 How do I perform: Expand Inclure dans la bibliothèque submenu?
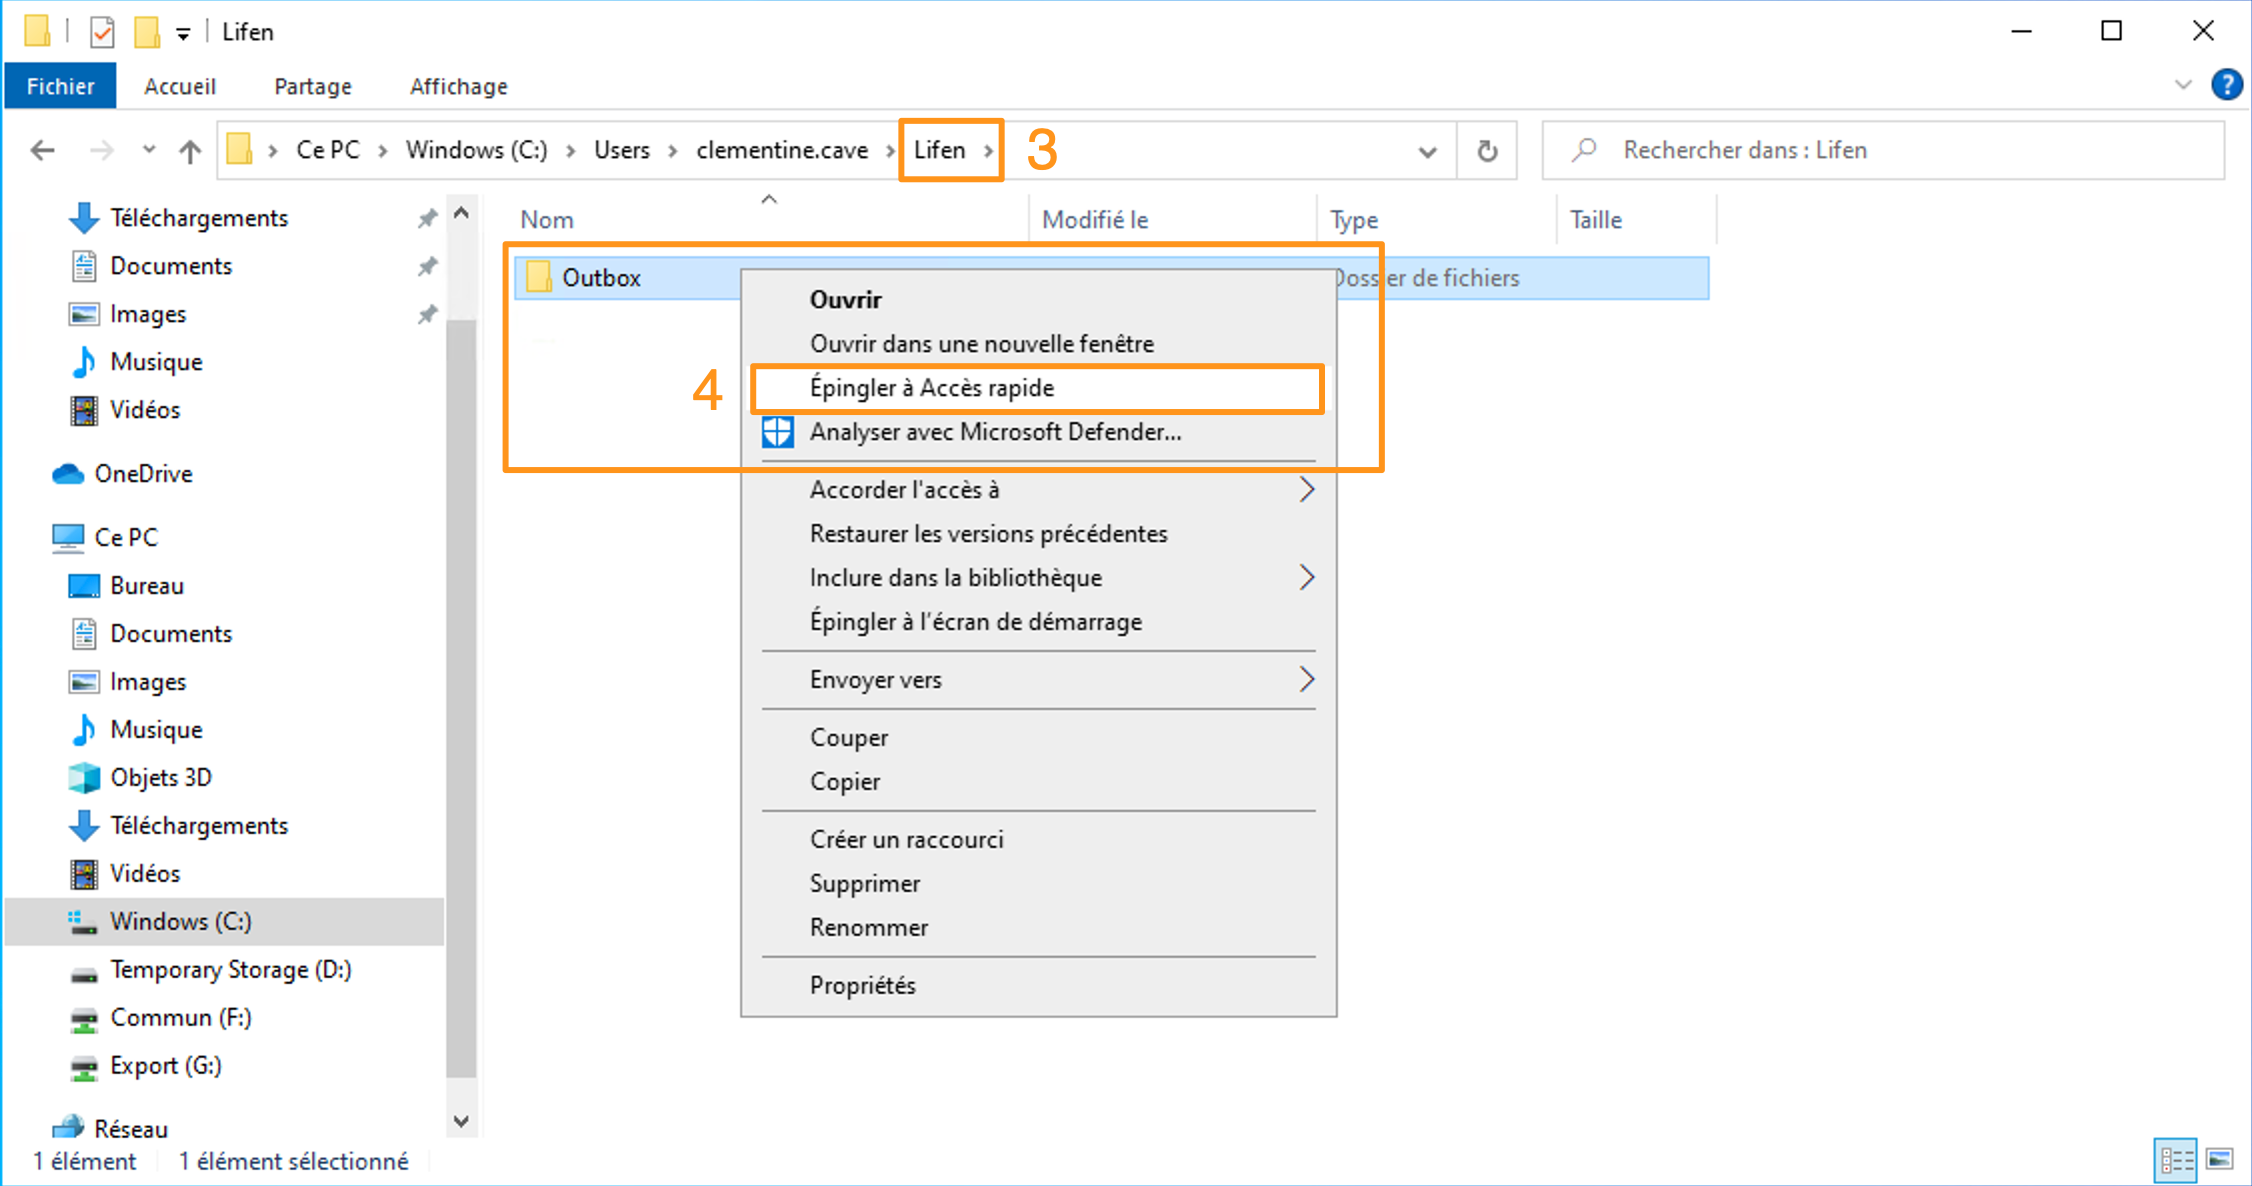point(1038,578)
